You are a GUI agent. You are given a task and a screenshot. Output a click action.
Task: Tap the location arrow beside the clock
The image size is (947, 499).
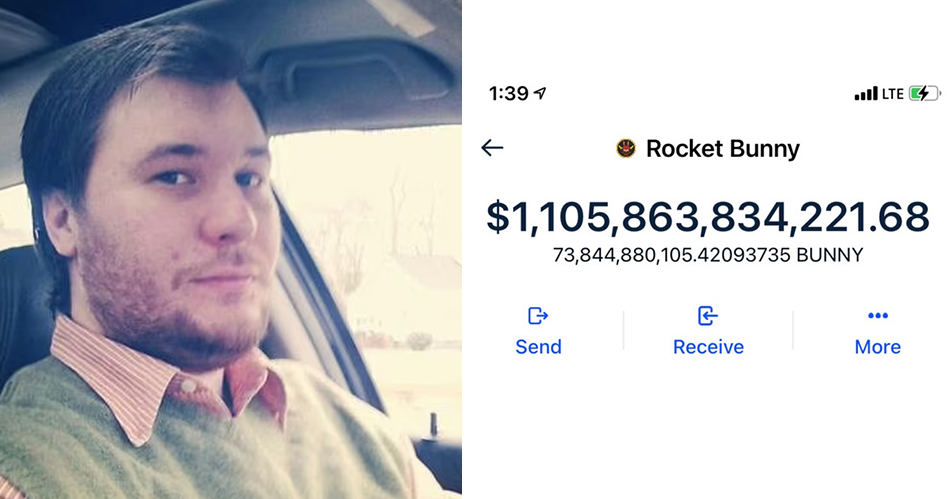(540, 93)
